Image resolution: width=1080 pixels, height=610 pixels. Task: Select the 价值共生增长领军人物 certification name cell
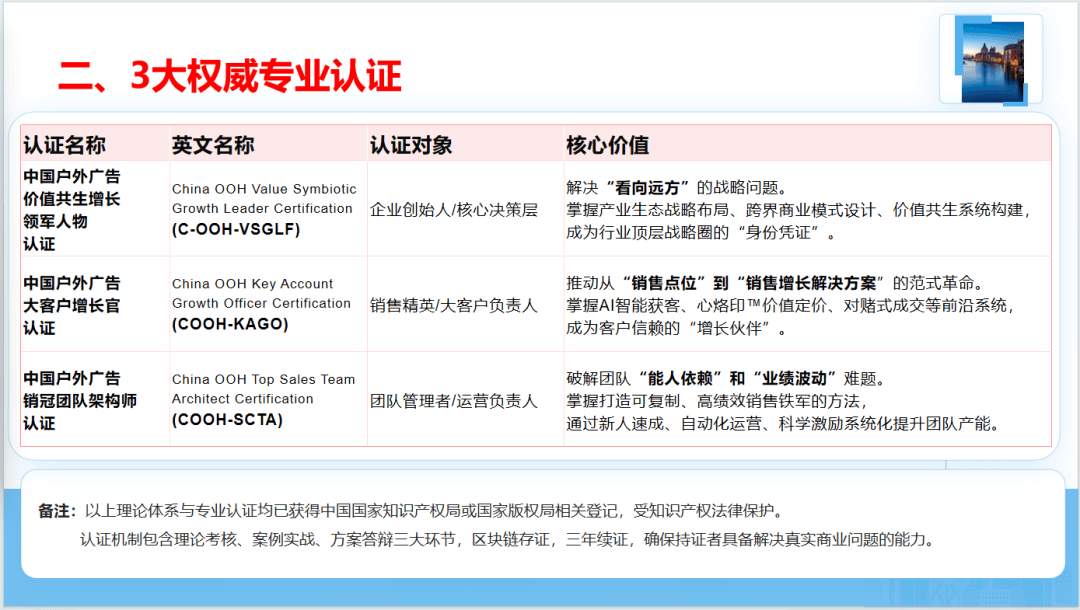click(71, 210)
